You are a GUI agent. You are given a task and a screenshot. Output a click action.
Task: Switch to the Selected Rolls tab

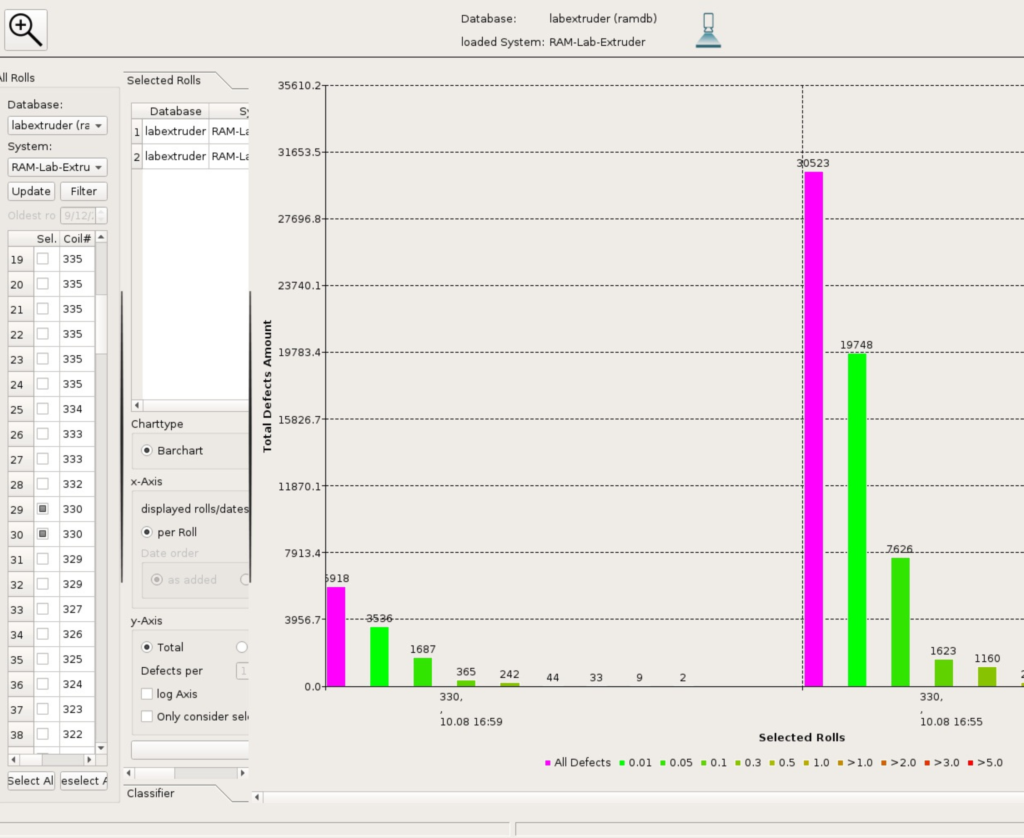coord(164,80)
